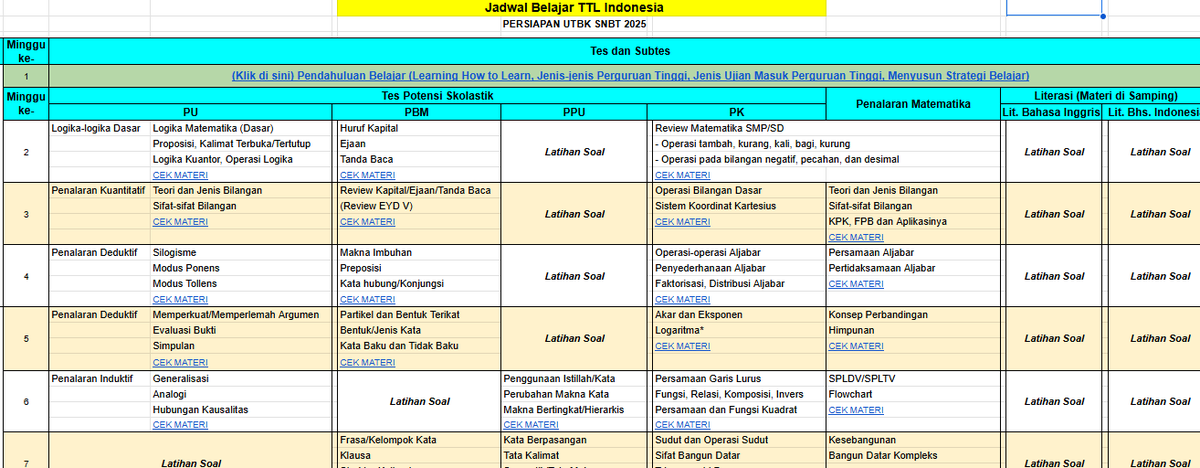The image size is (1200, 468).
Task: Select the Logika Matematika (Dasar) cell
Action: point(243,128)
